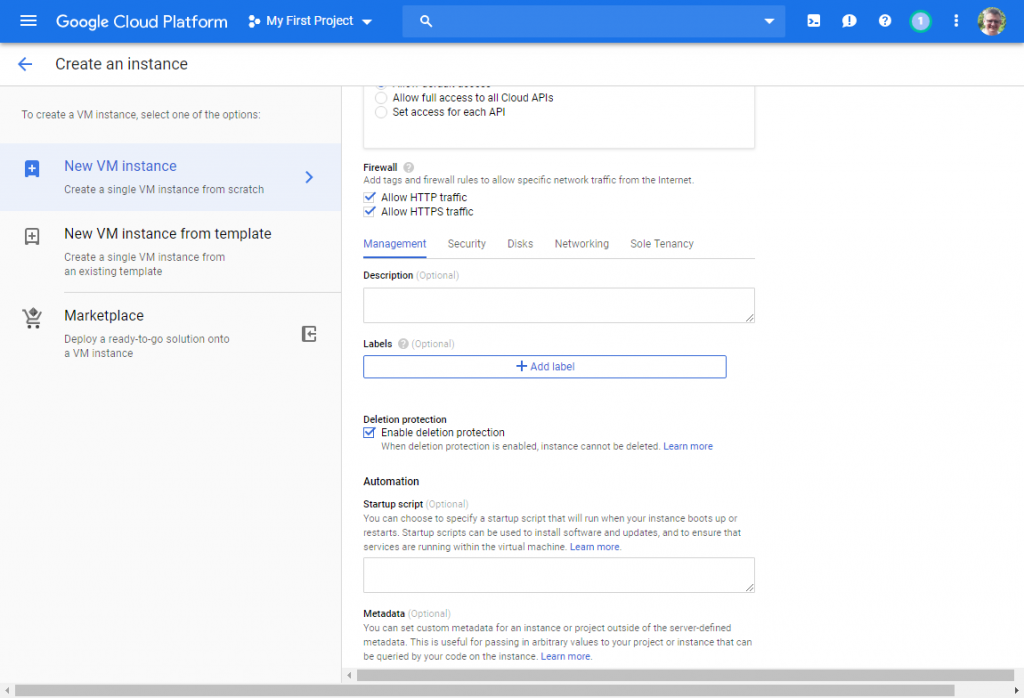Open the help question mark icon
This screenshot has width=1024, height=698.
pos(885,21)
